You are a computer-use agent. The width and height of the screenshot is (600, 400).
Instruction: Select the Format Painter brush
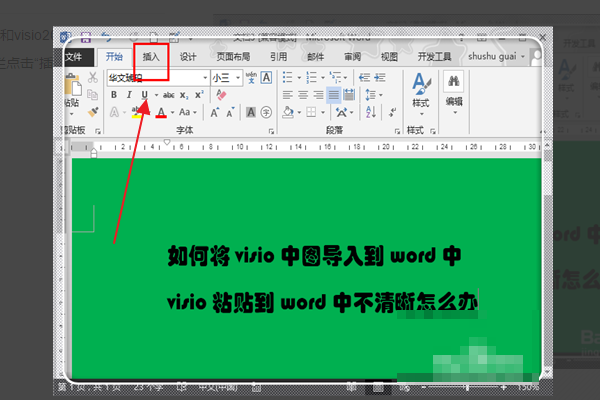coord(93,112)
